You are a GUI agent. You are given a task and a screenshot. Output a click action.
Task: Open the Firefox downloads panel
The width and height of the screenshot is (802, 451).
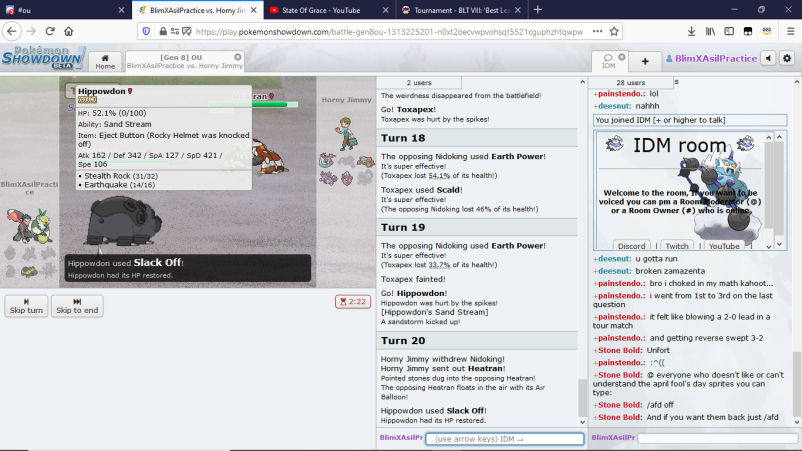(692, 31)
